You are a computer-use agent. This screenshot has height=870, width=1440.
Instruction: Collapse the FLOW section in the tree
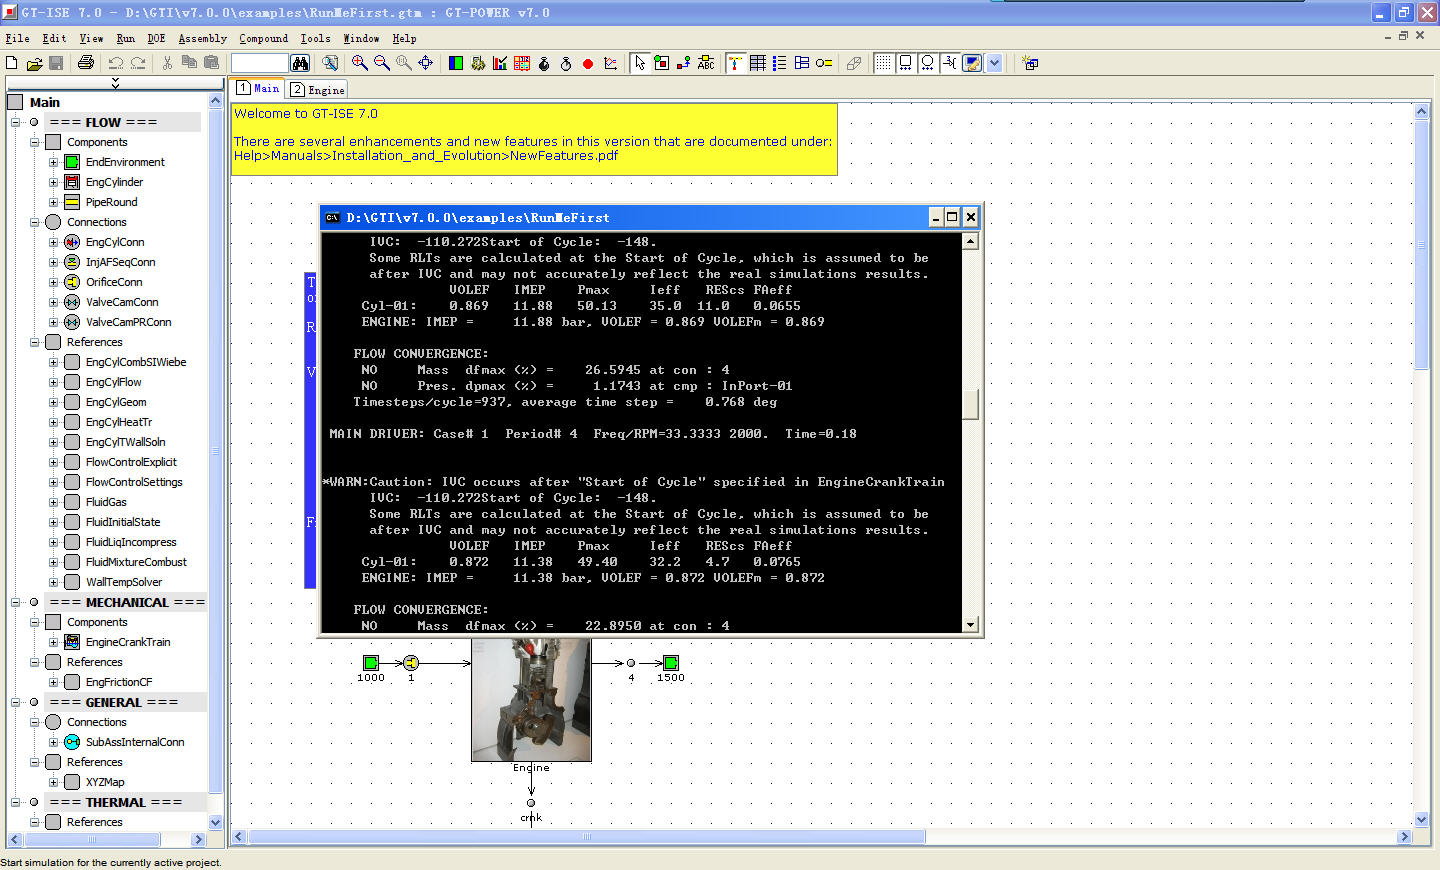tap(15, 122)
